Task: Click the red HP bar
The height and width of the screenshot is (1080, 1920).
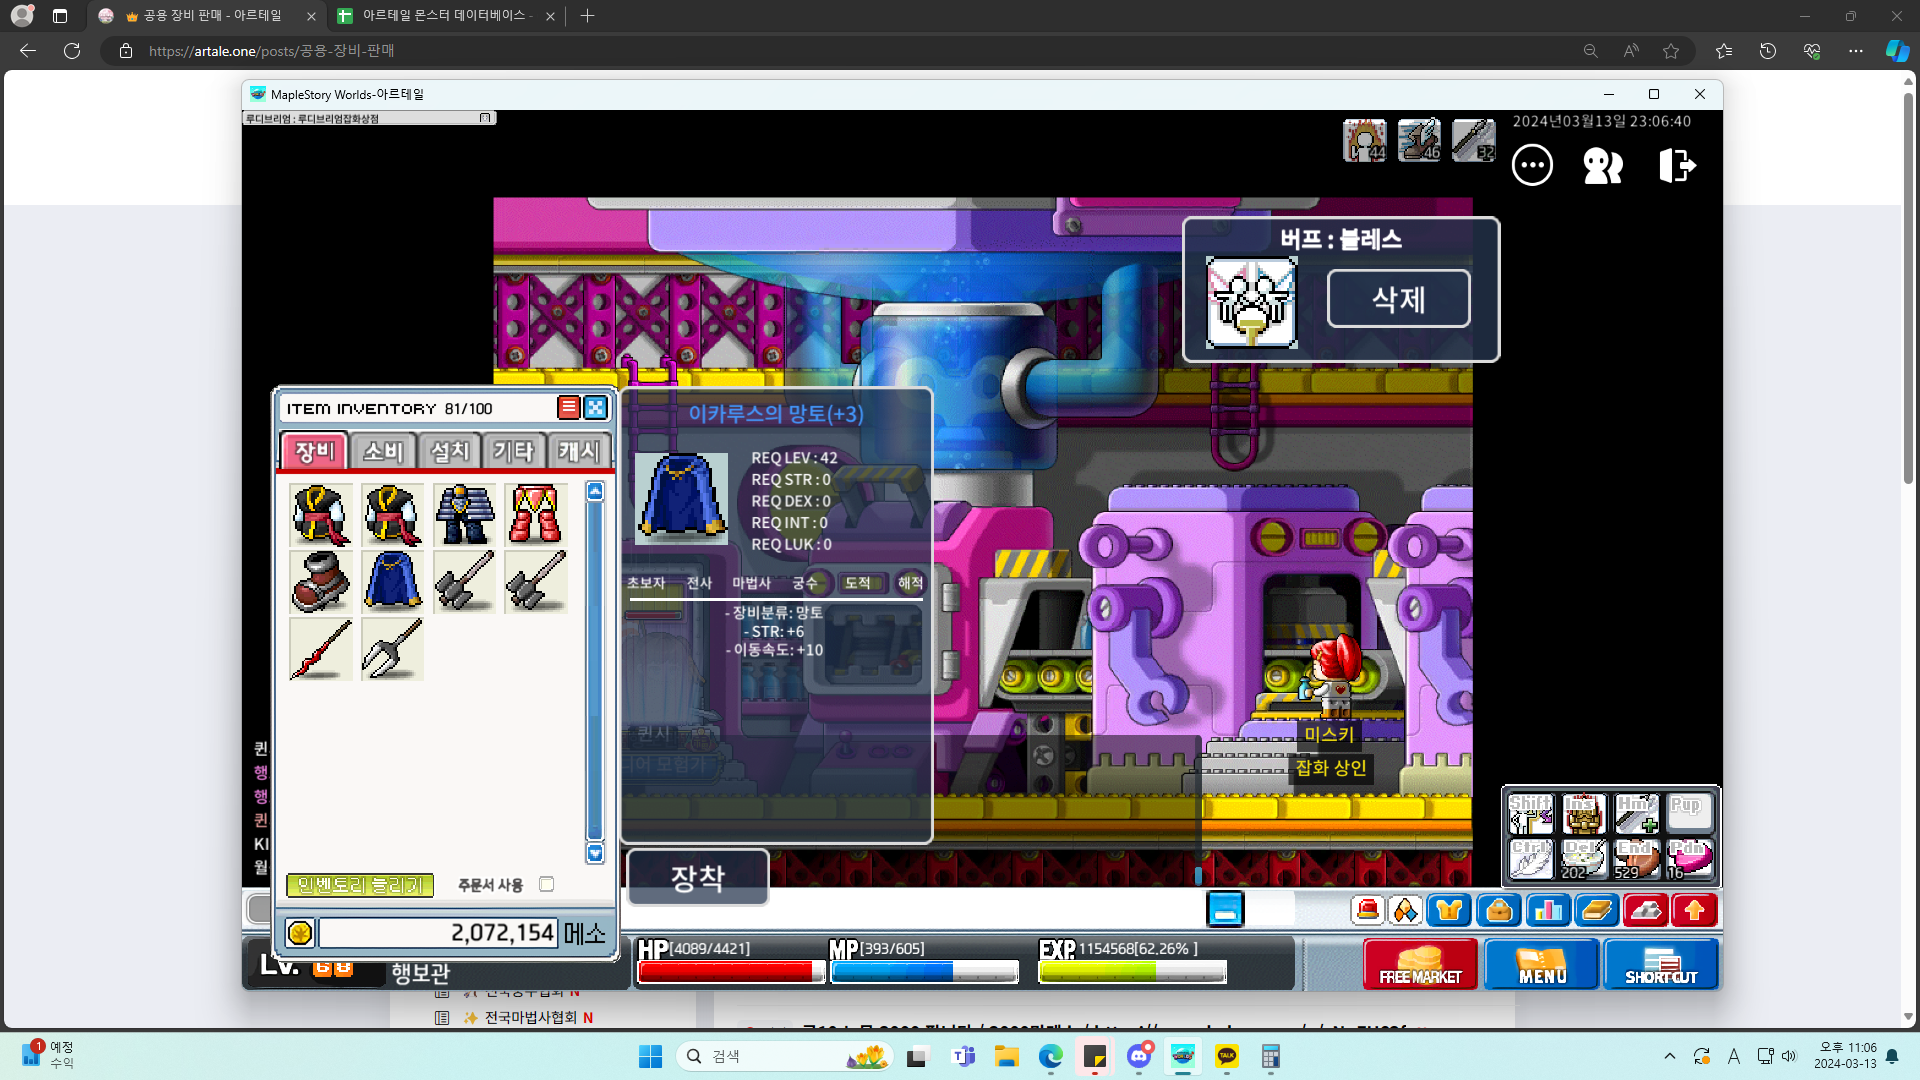Action: click(x=731, y=972)
